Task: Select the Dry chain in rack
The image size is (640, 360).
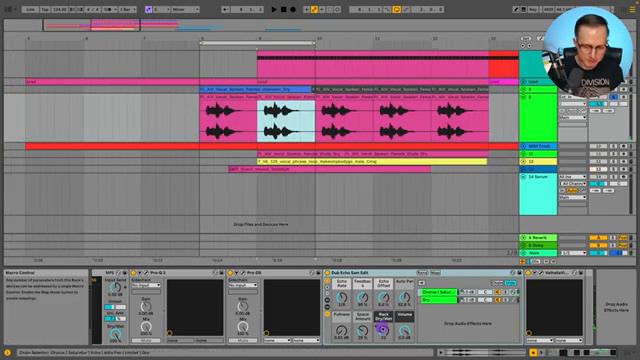Action: tap(438, 300)
